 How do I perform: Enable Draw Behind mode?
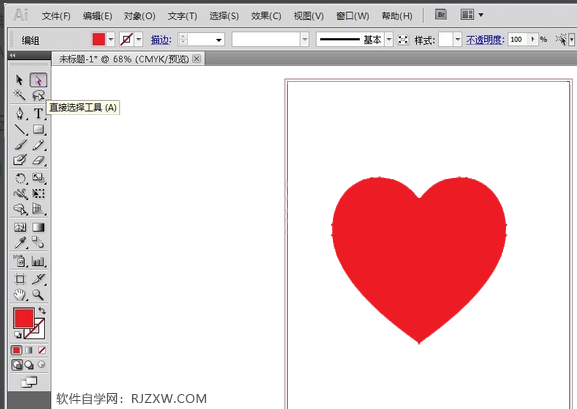29,364
